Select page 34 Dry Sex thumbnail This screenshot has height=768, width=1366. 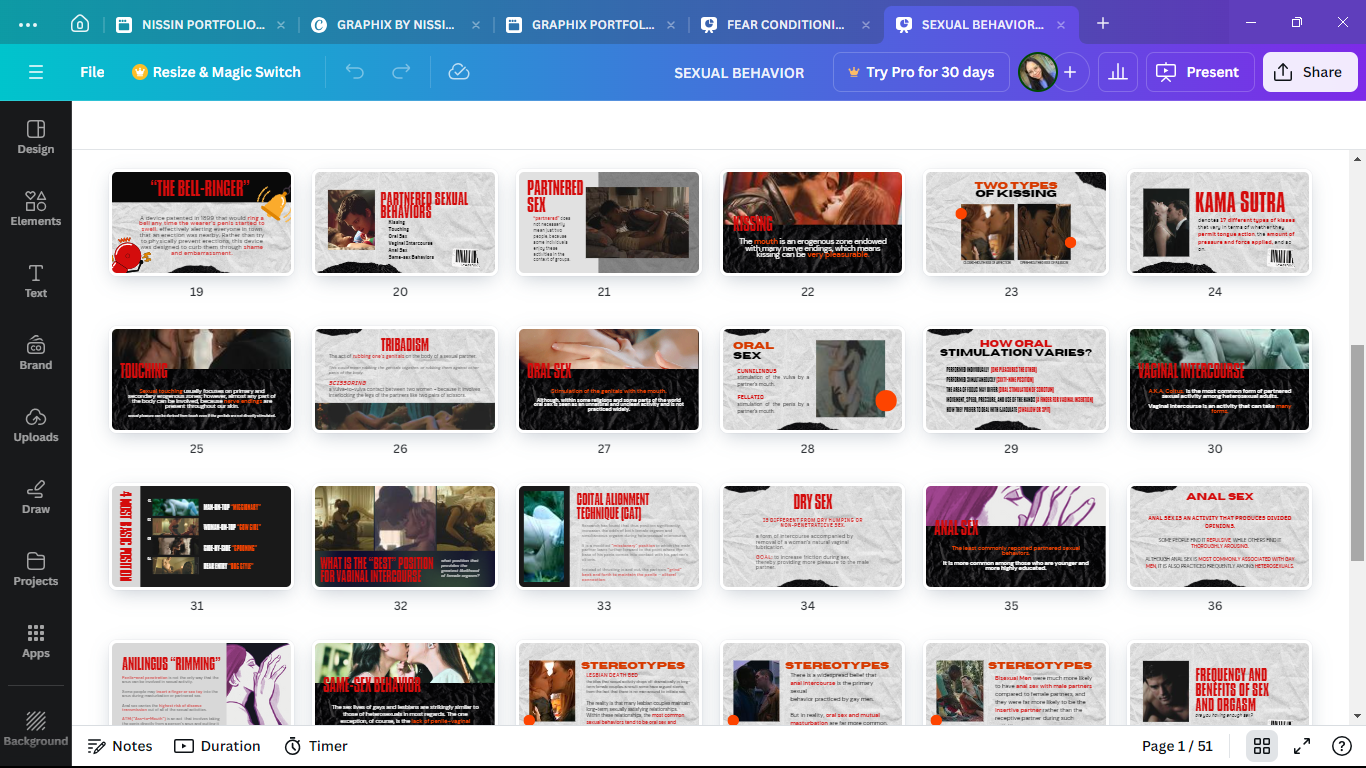pyautogui.click(x=812, y=536)
